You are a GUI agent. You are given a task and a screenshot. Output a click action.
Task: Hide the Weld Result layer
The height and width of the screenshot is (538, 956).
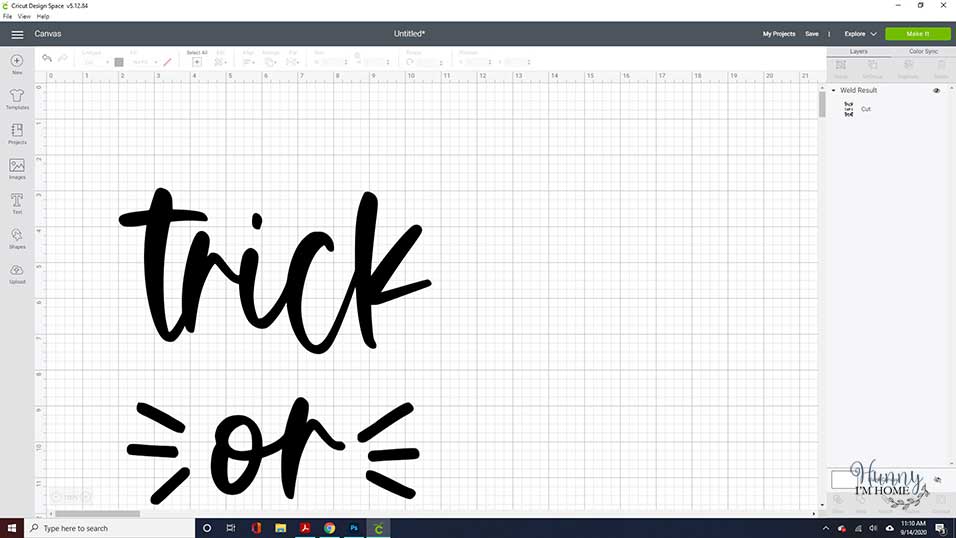point(936,90)
